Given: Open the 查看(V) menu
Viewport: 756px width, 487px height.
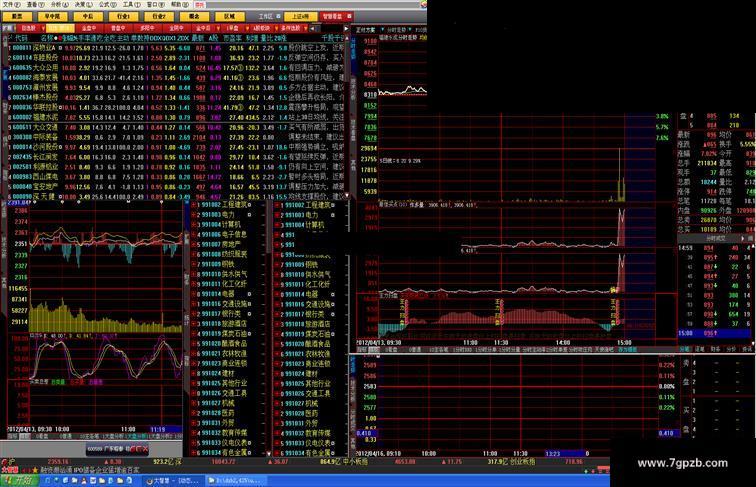Looking at the screenshot, I should tap(36, 4).
